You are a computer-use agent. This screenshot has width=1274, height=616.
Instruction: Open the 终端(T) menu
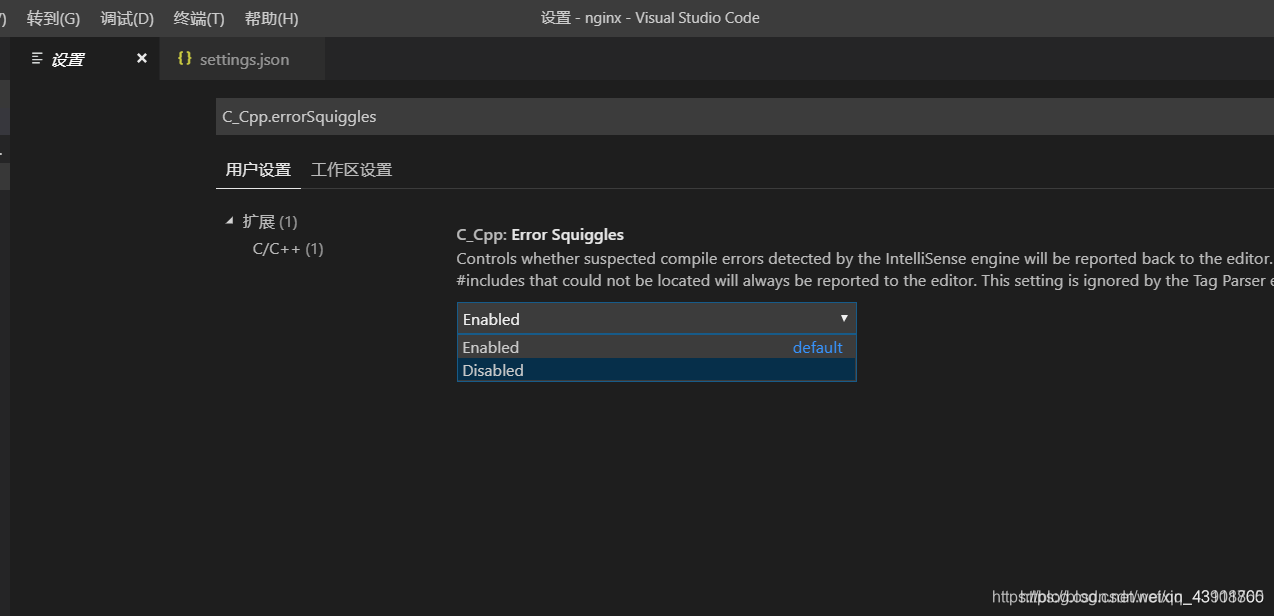click(x=199, y=18)
